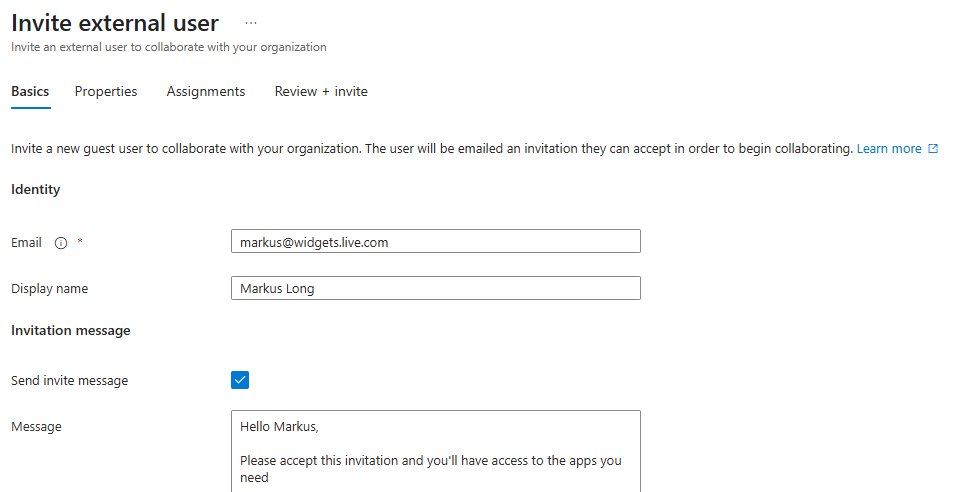
Task: Click the Email field label
Action: pos(26,243)
